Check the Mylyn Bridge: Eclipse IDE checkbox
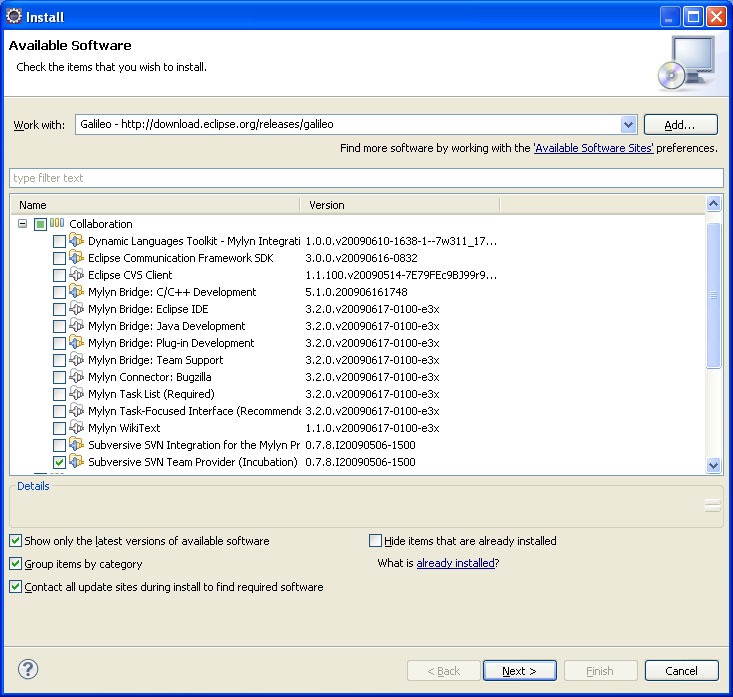The width and height of the screenshot is (733, 697). [x=59, y=309]
